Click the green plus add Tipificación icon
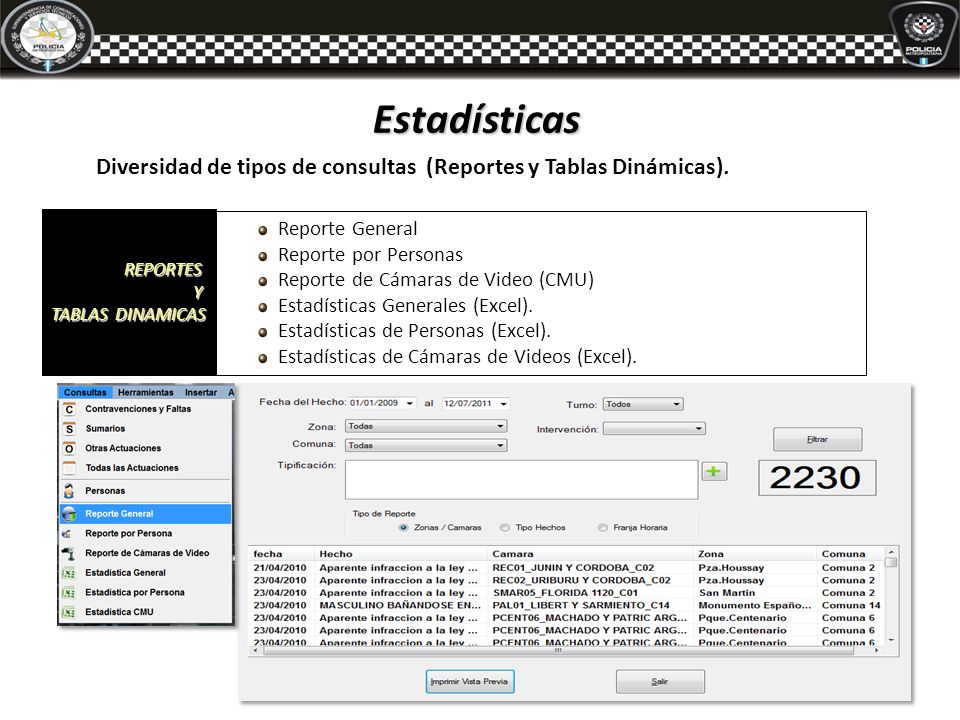This screenshot has width=960, height=720. tap(714, 471)
